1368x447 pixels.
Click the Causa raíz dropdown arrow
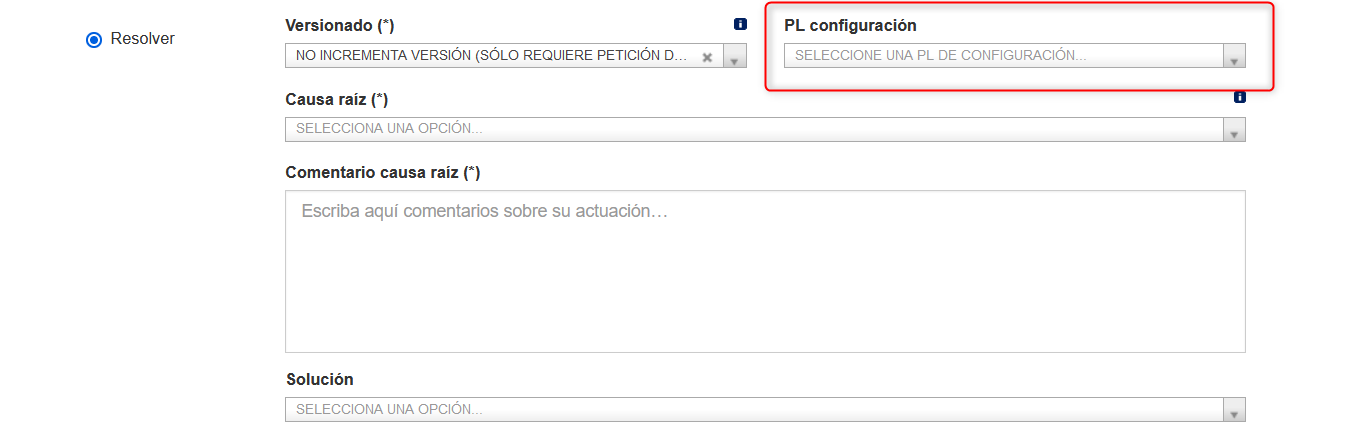pyautogui.click(x=1234, y=130)
